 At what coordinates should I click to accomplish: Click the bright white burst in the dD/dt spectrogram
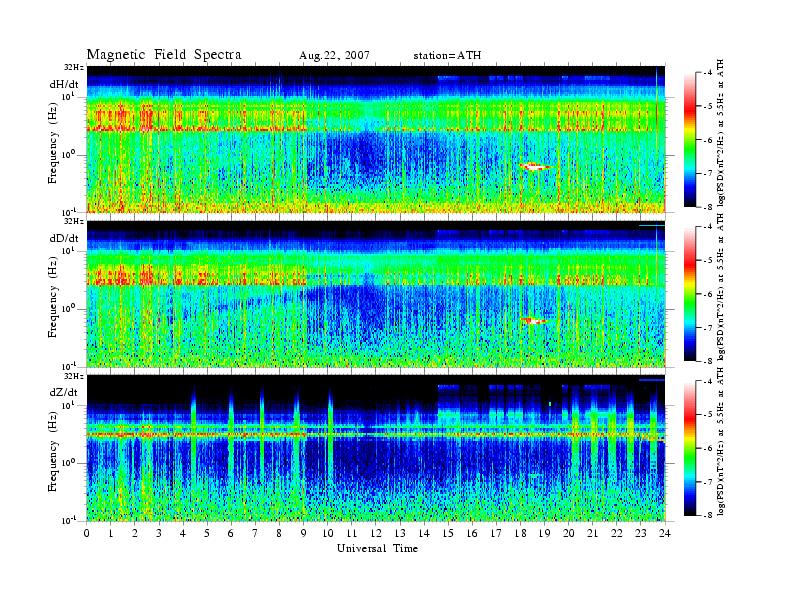coord(534,321)
